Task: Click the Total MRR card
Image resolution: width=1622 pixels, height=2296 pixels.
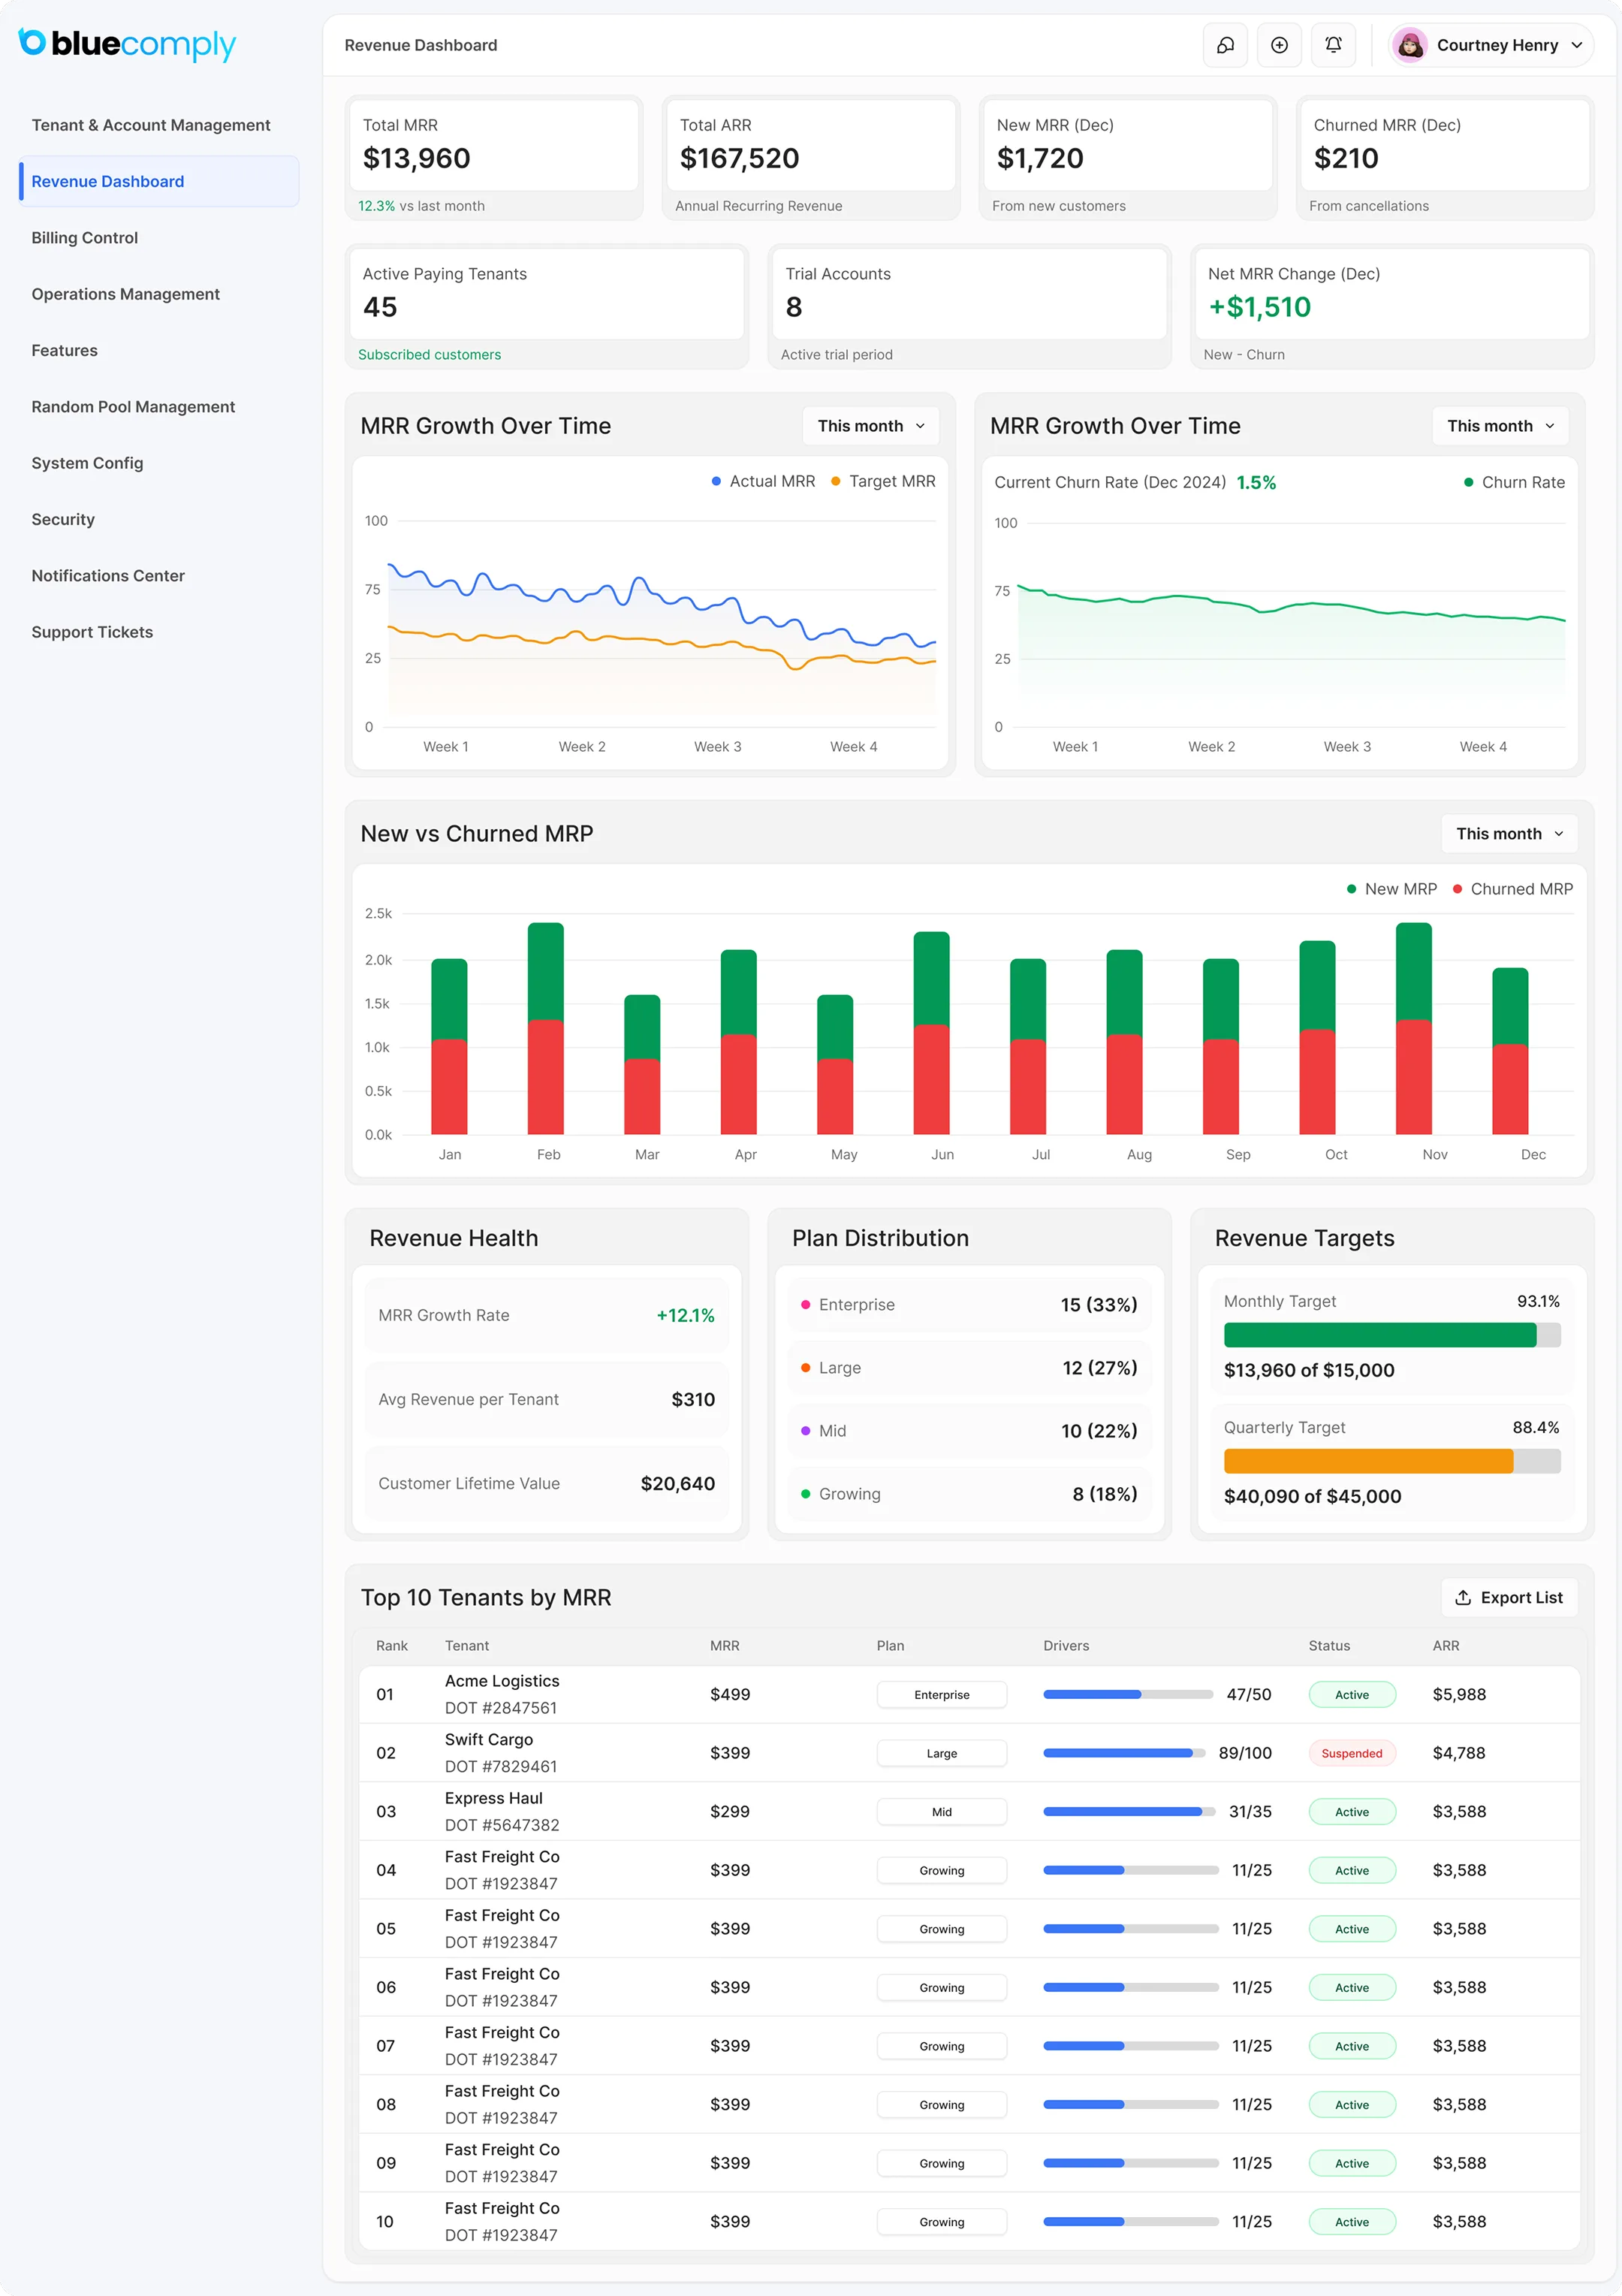Action: pyautogui.click(x=494, y=158)
